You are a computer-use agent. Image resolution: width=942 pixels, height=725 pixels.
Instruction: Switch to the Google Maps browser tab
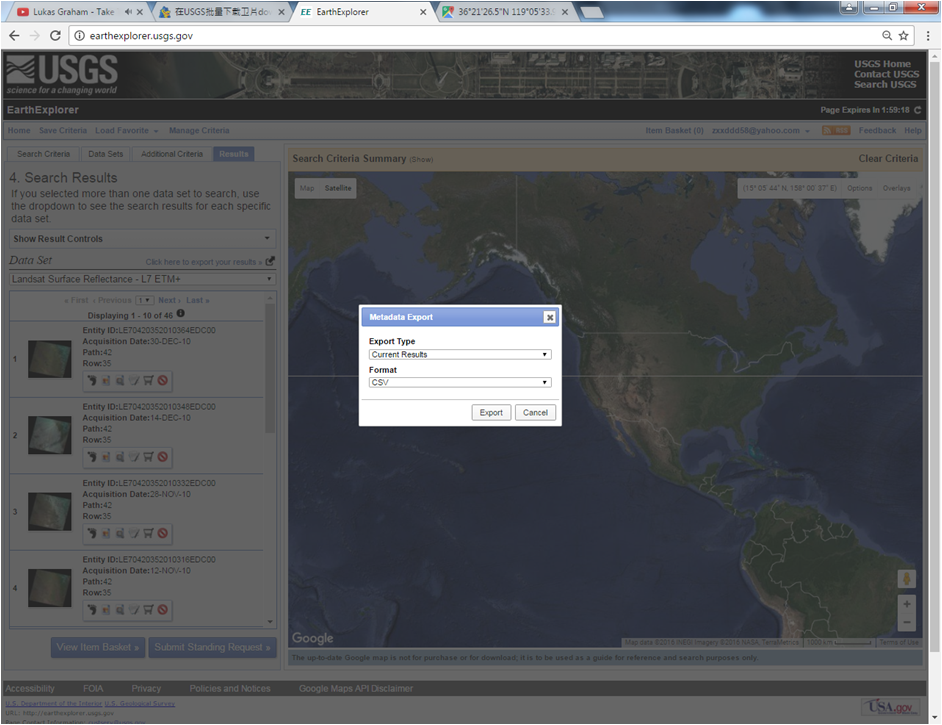pyautogui.click(x=505, y=11)
